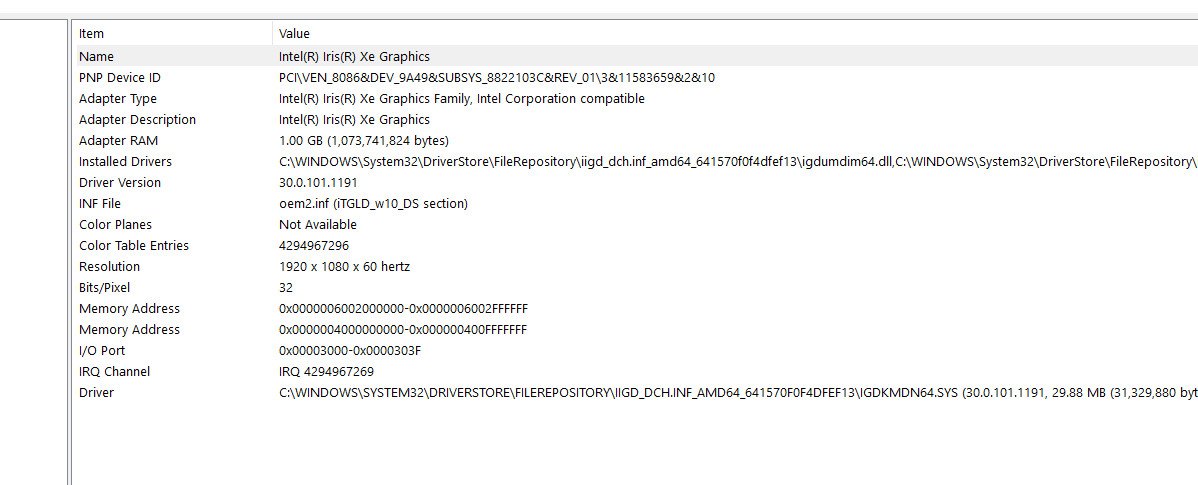This screenshot has width=1198, height=485.
Task: Click the Not Available value
Action: [x=318, y=225]
